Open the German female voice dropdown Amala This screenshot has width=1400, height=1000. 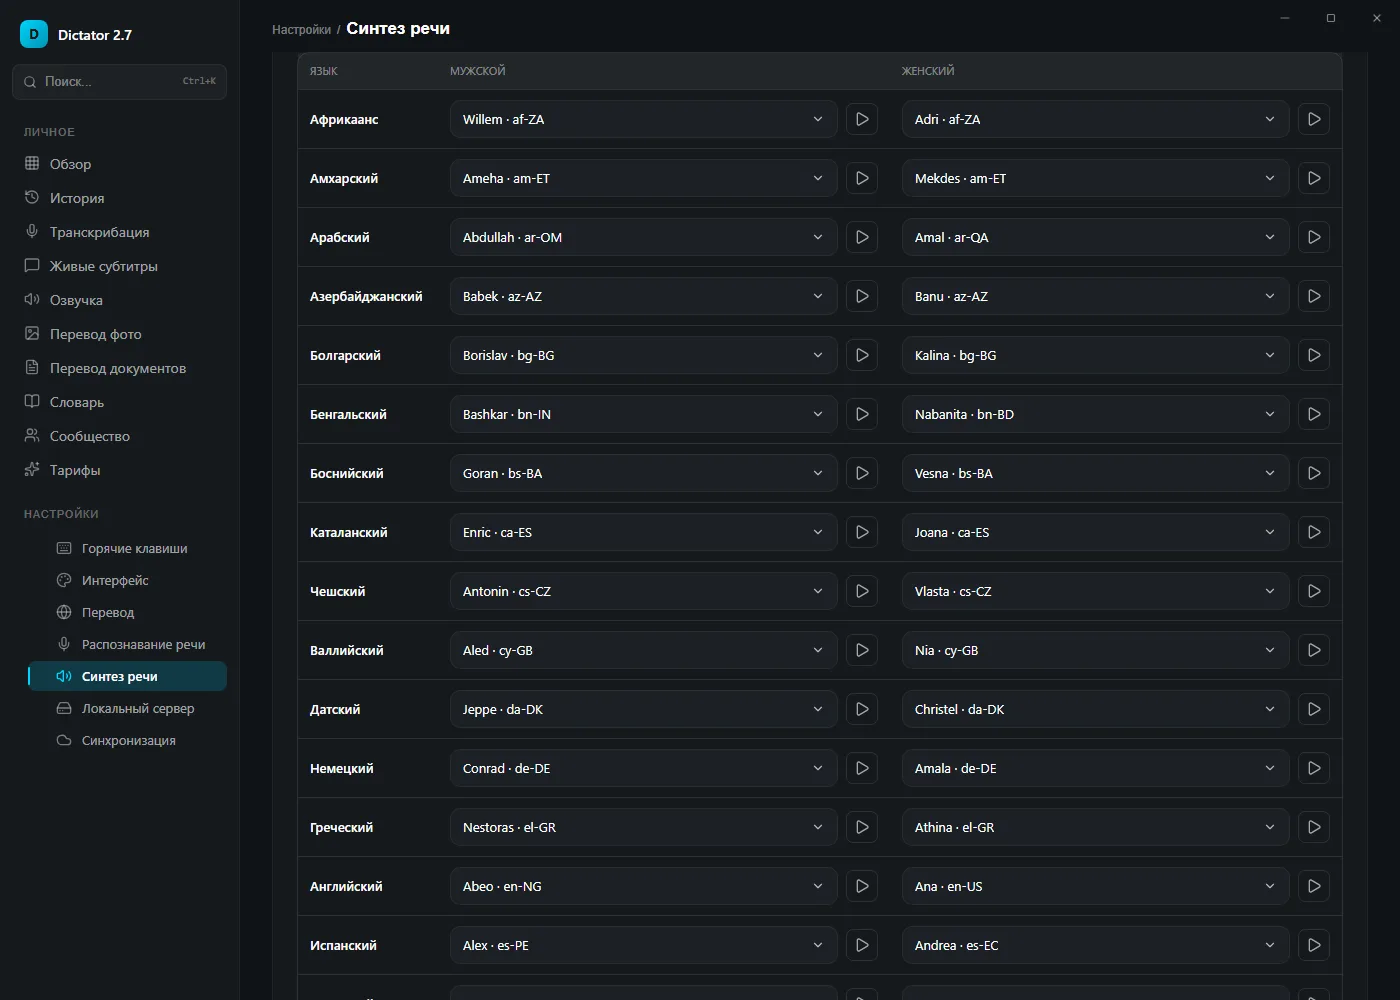(1095, 768)
